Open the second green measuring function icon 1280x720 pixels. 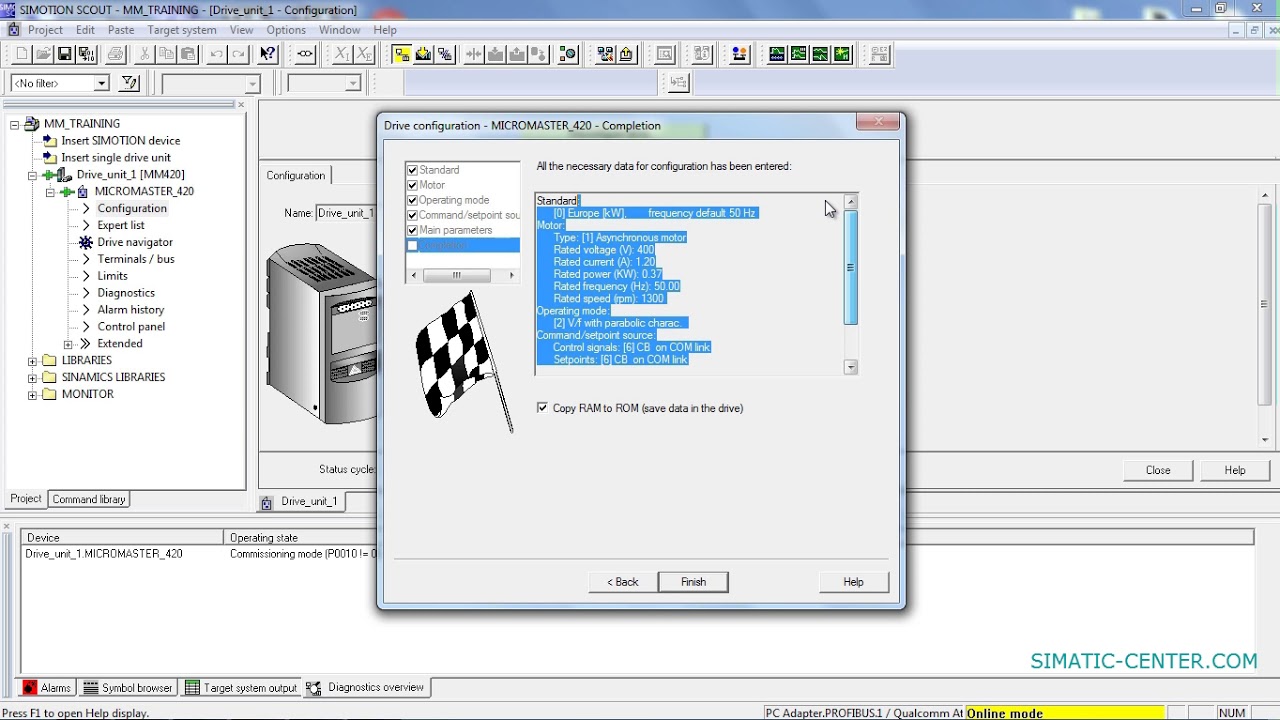point(799,54)
